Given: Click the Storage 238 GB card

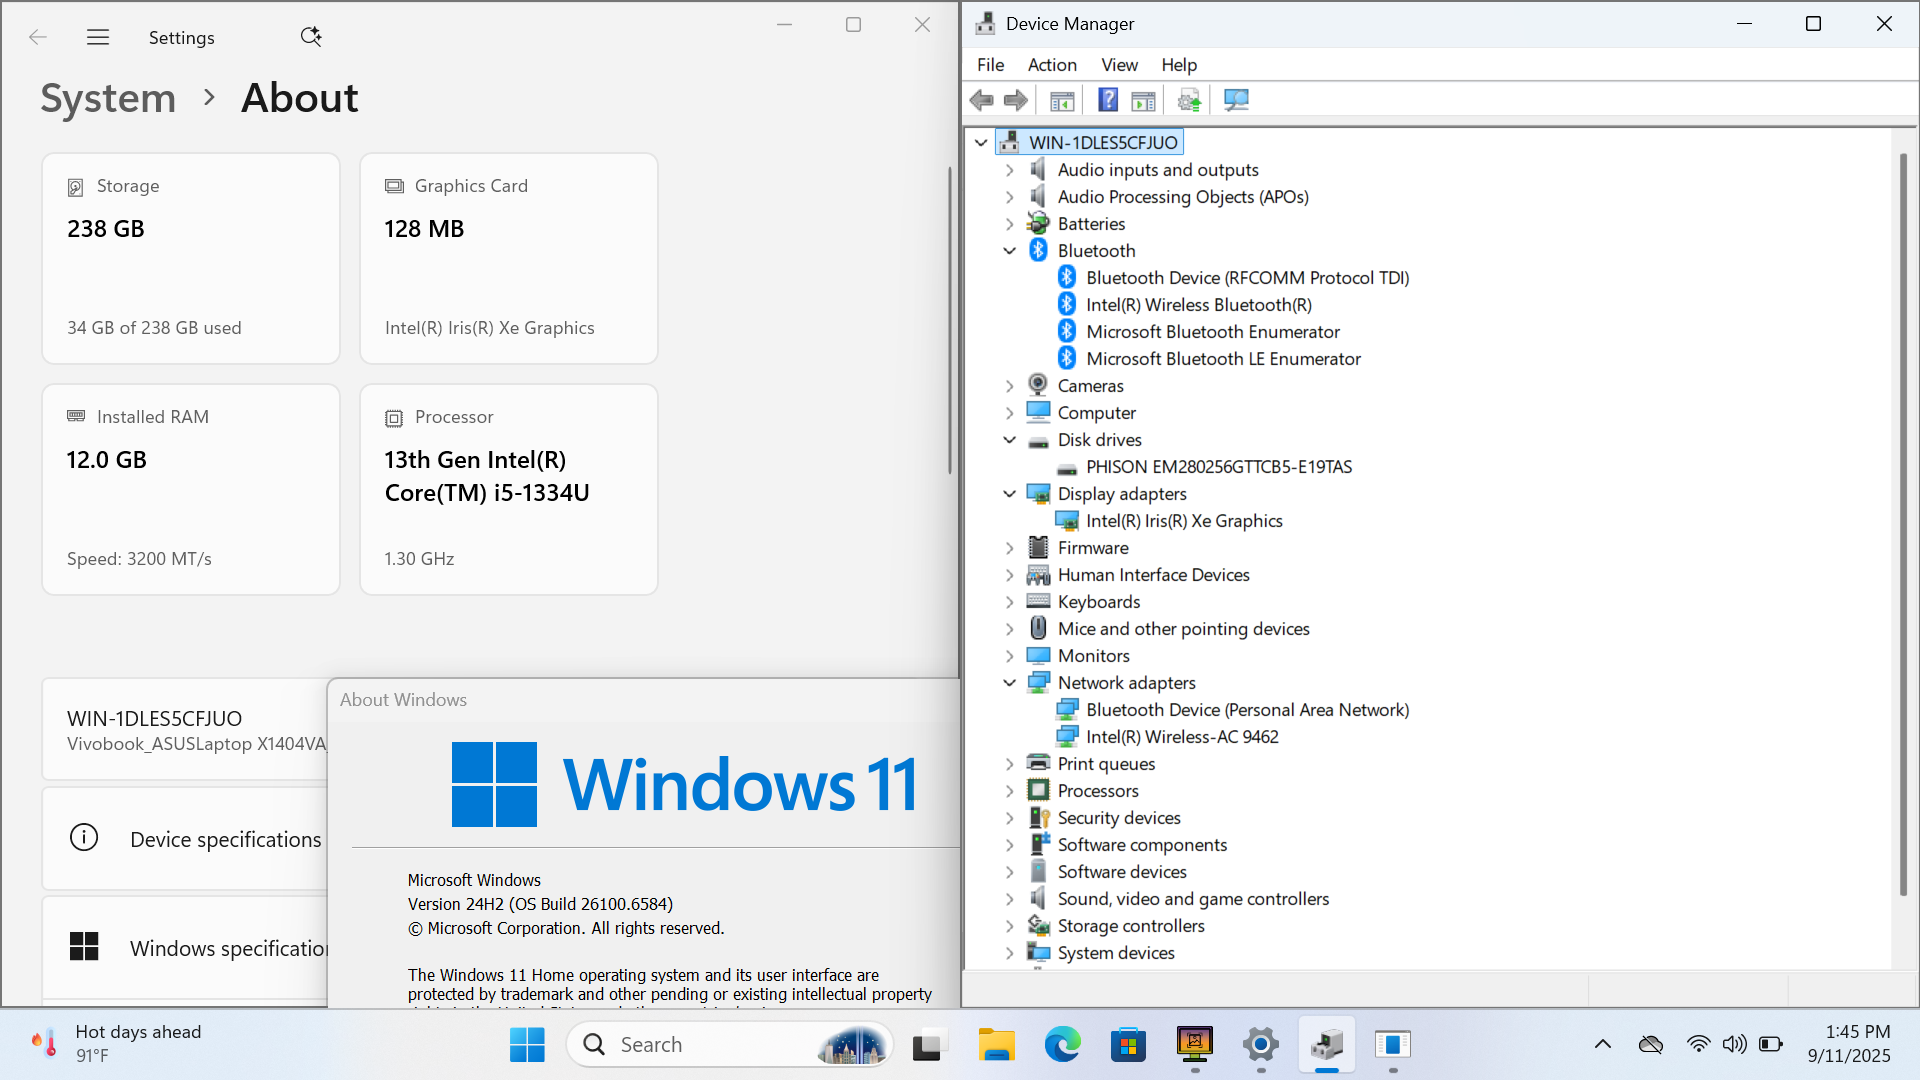Looking at the screenshot, I should [x=191, y=258].
